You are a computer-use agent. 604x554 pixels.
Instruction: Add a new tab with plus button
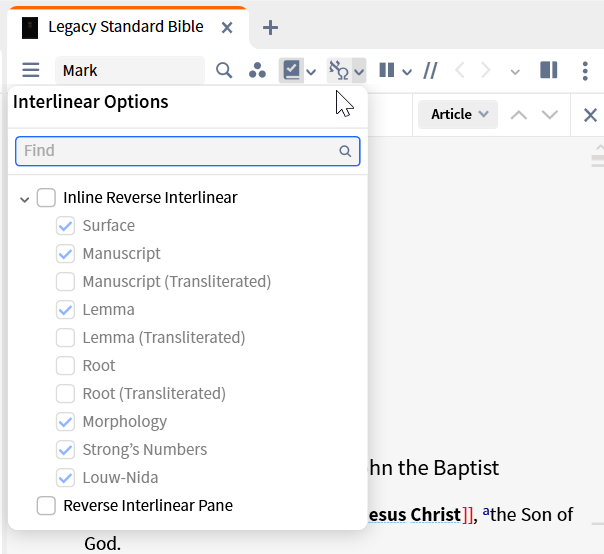pyautogui.click(x=270, y=28)
